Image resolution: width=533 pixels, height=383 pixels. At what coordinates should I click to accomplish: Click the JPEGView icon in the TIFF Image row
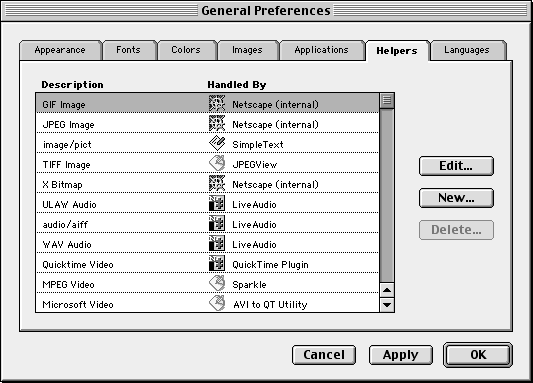coord(217,163)
